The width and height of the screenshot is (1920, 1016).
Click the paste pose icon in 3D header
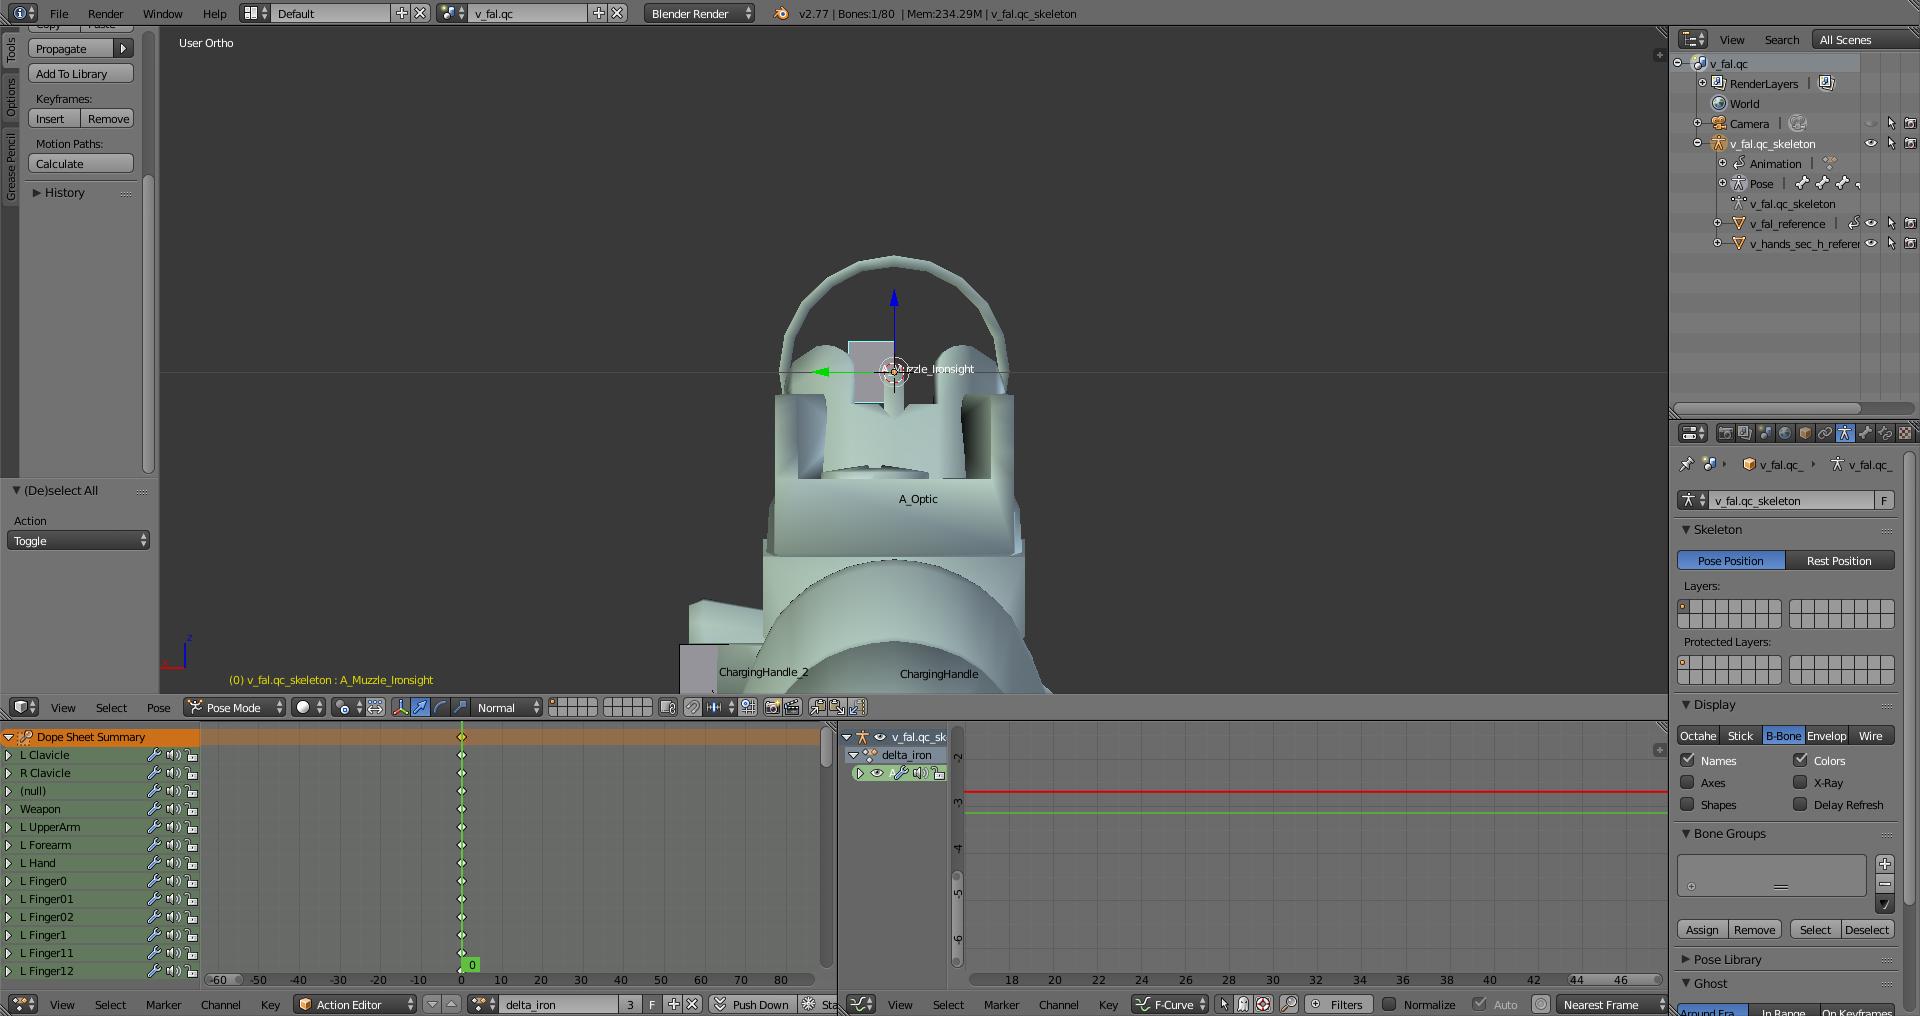(x=837, y=707)
